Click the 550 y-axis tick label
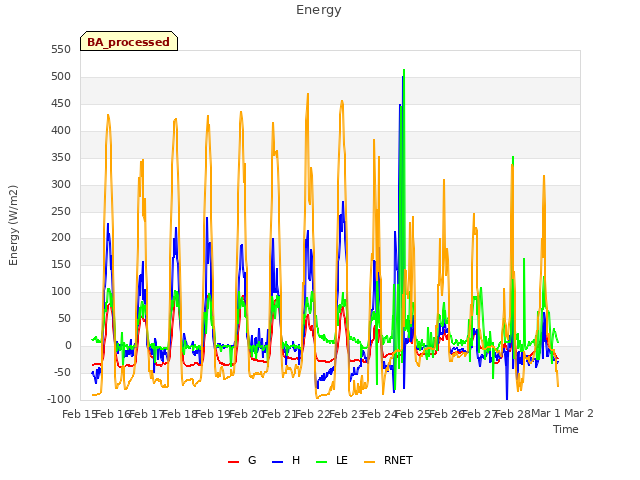This screenshot has width=640, height=480. tap(61, 49)
